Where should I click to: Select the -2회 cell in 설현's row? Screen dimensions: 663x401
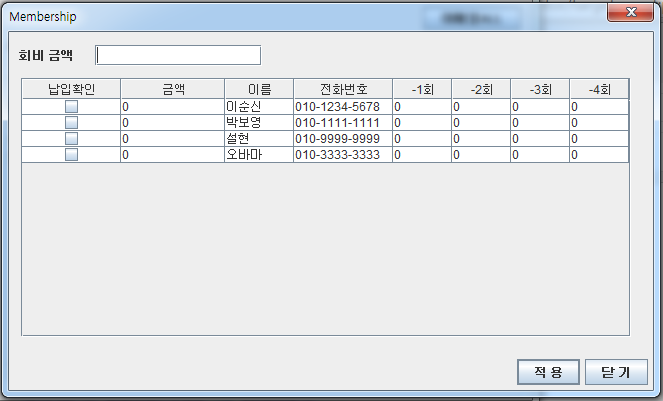tap(481, 139)
